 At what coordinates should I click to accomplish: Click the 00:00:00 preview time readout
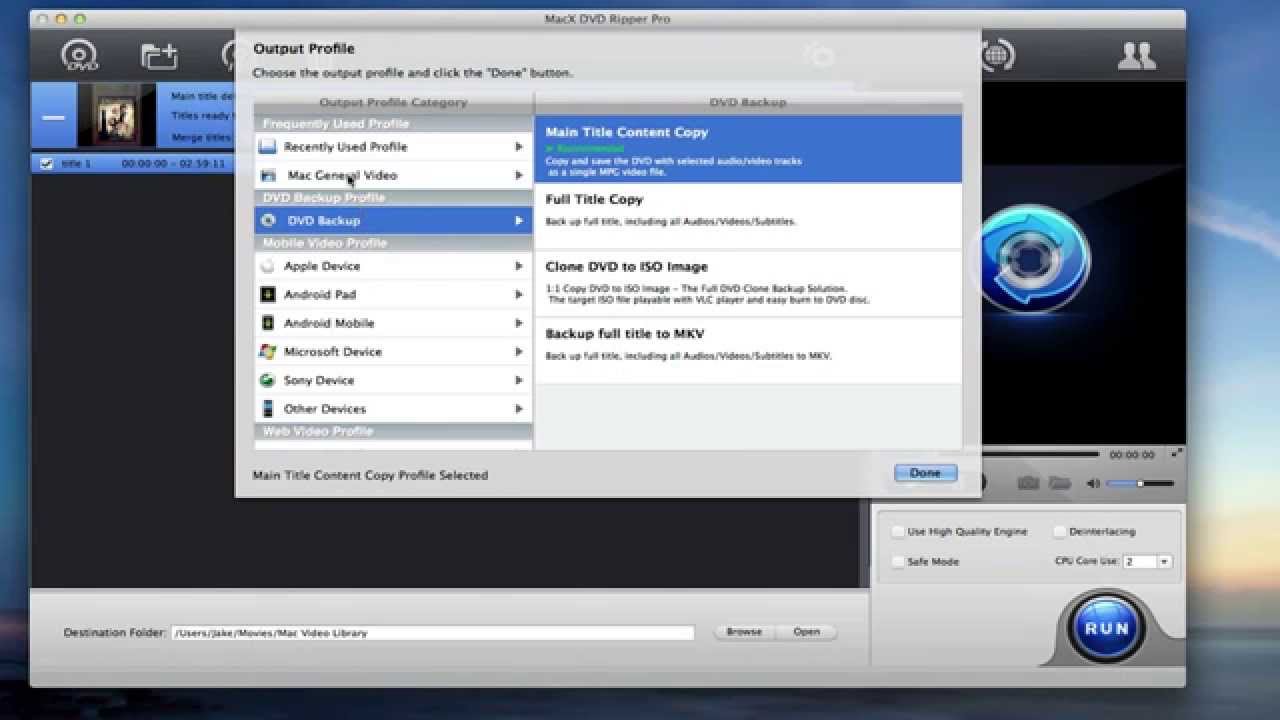click(1132, 454)
